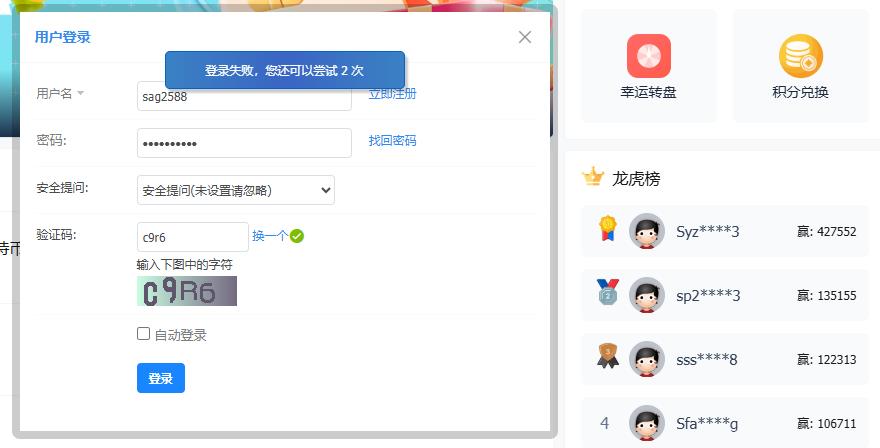Click into the password input field

point(244,143)
